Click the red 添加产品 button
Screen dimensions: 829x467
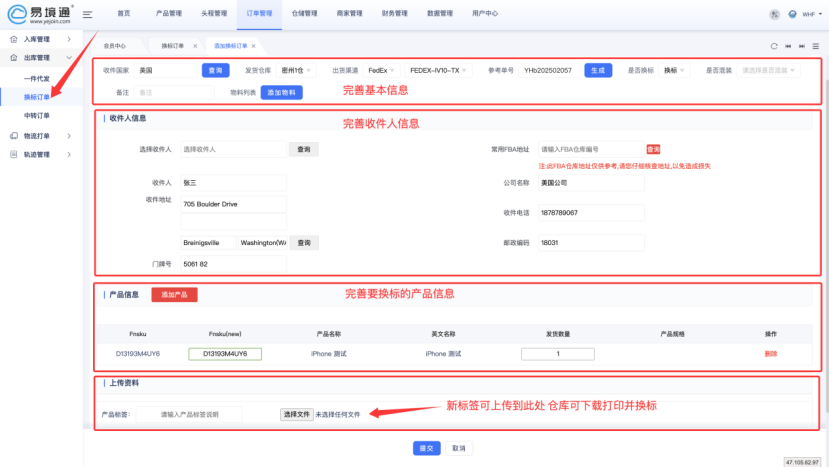click(174, 295)
